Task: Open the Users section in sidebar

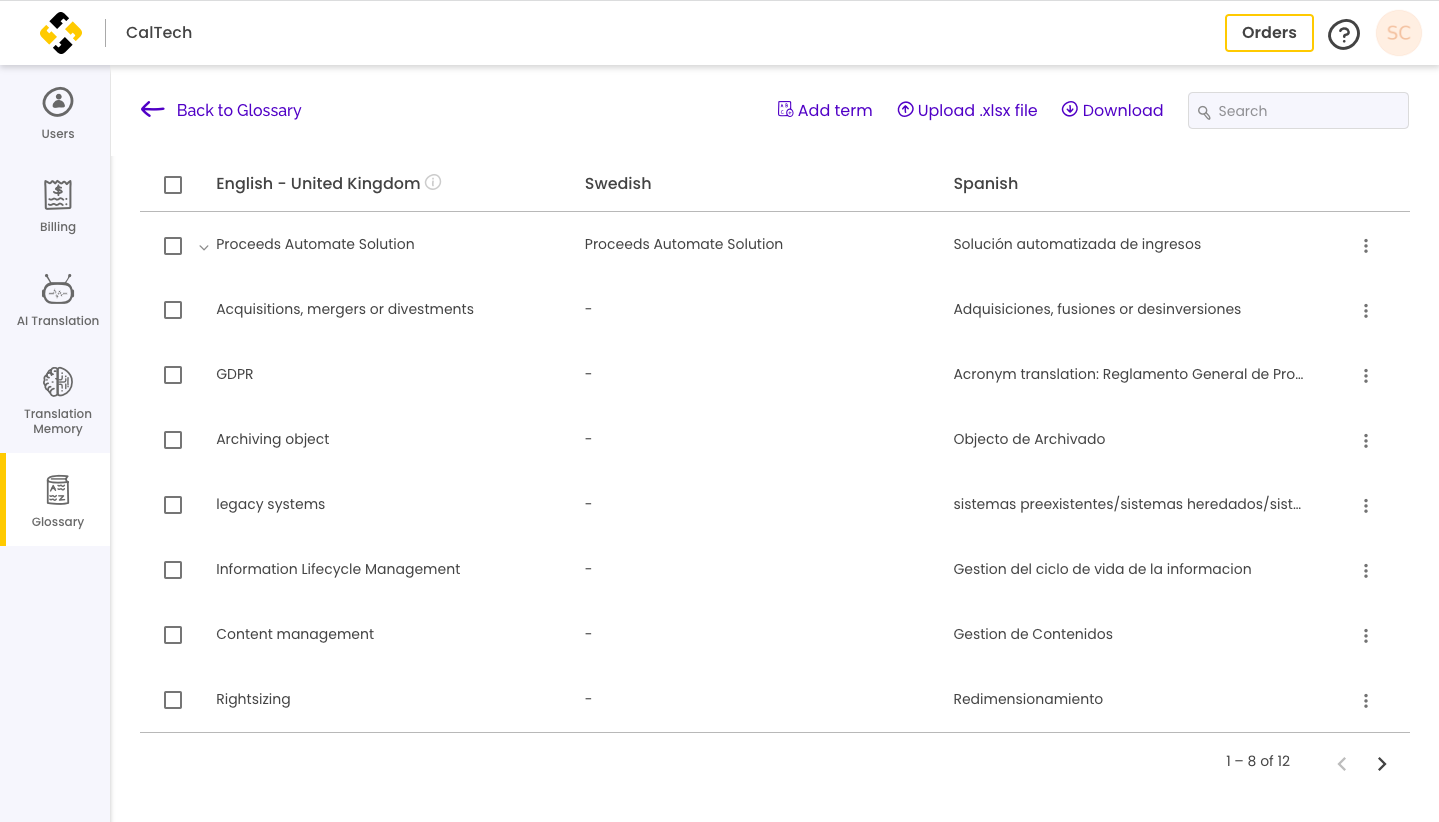Action: coord(58,113)
